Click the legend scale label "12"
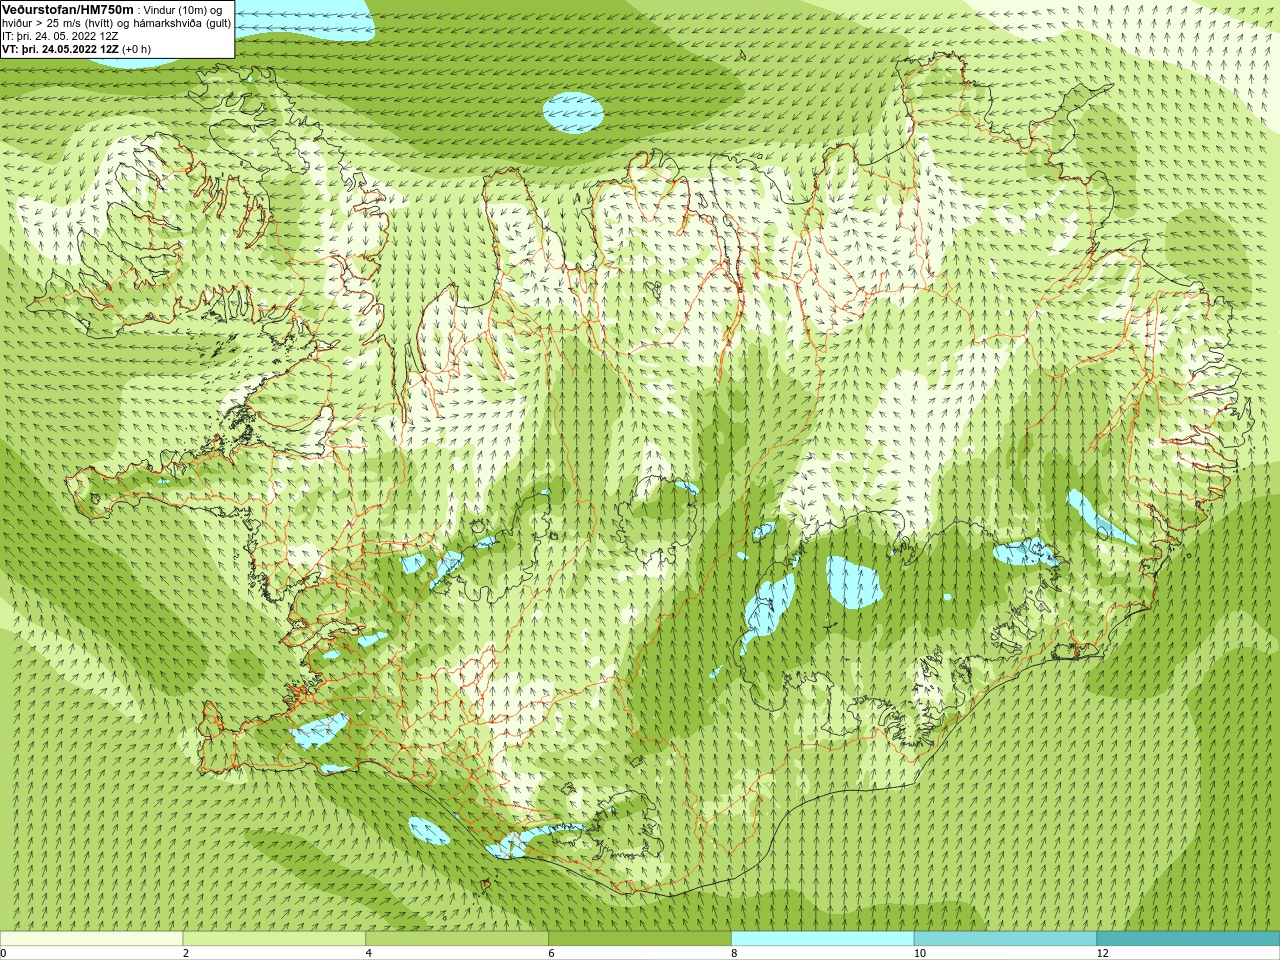 (1103, 953)
